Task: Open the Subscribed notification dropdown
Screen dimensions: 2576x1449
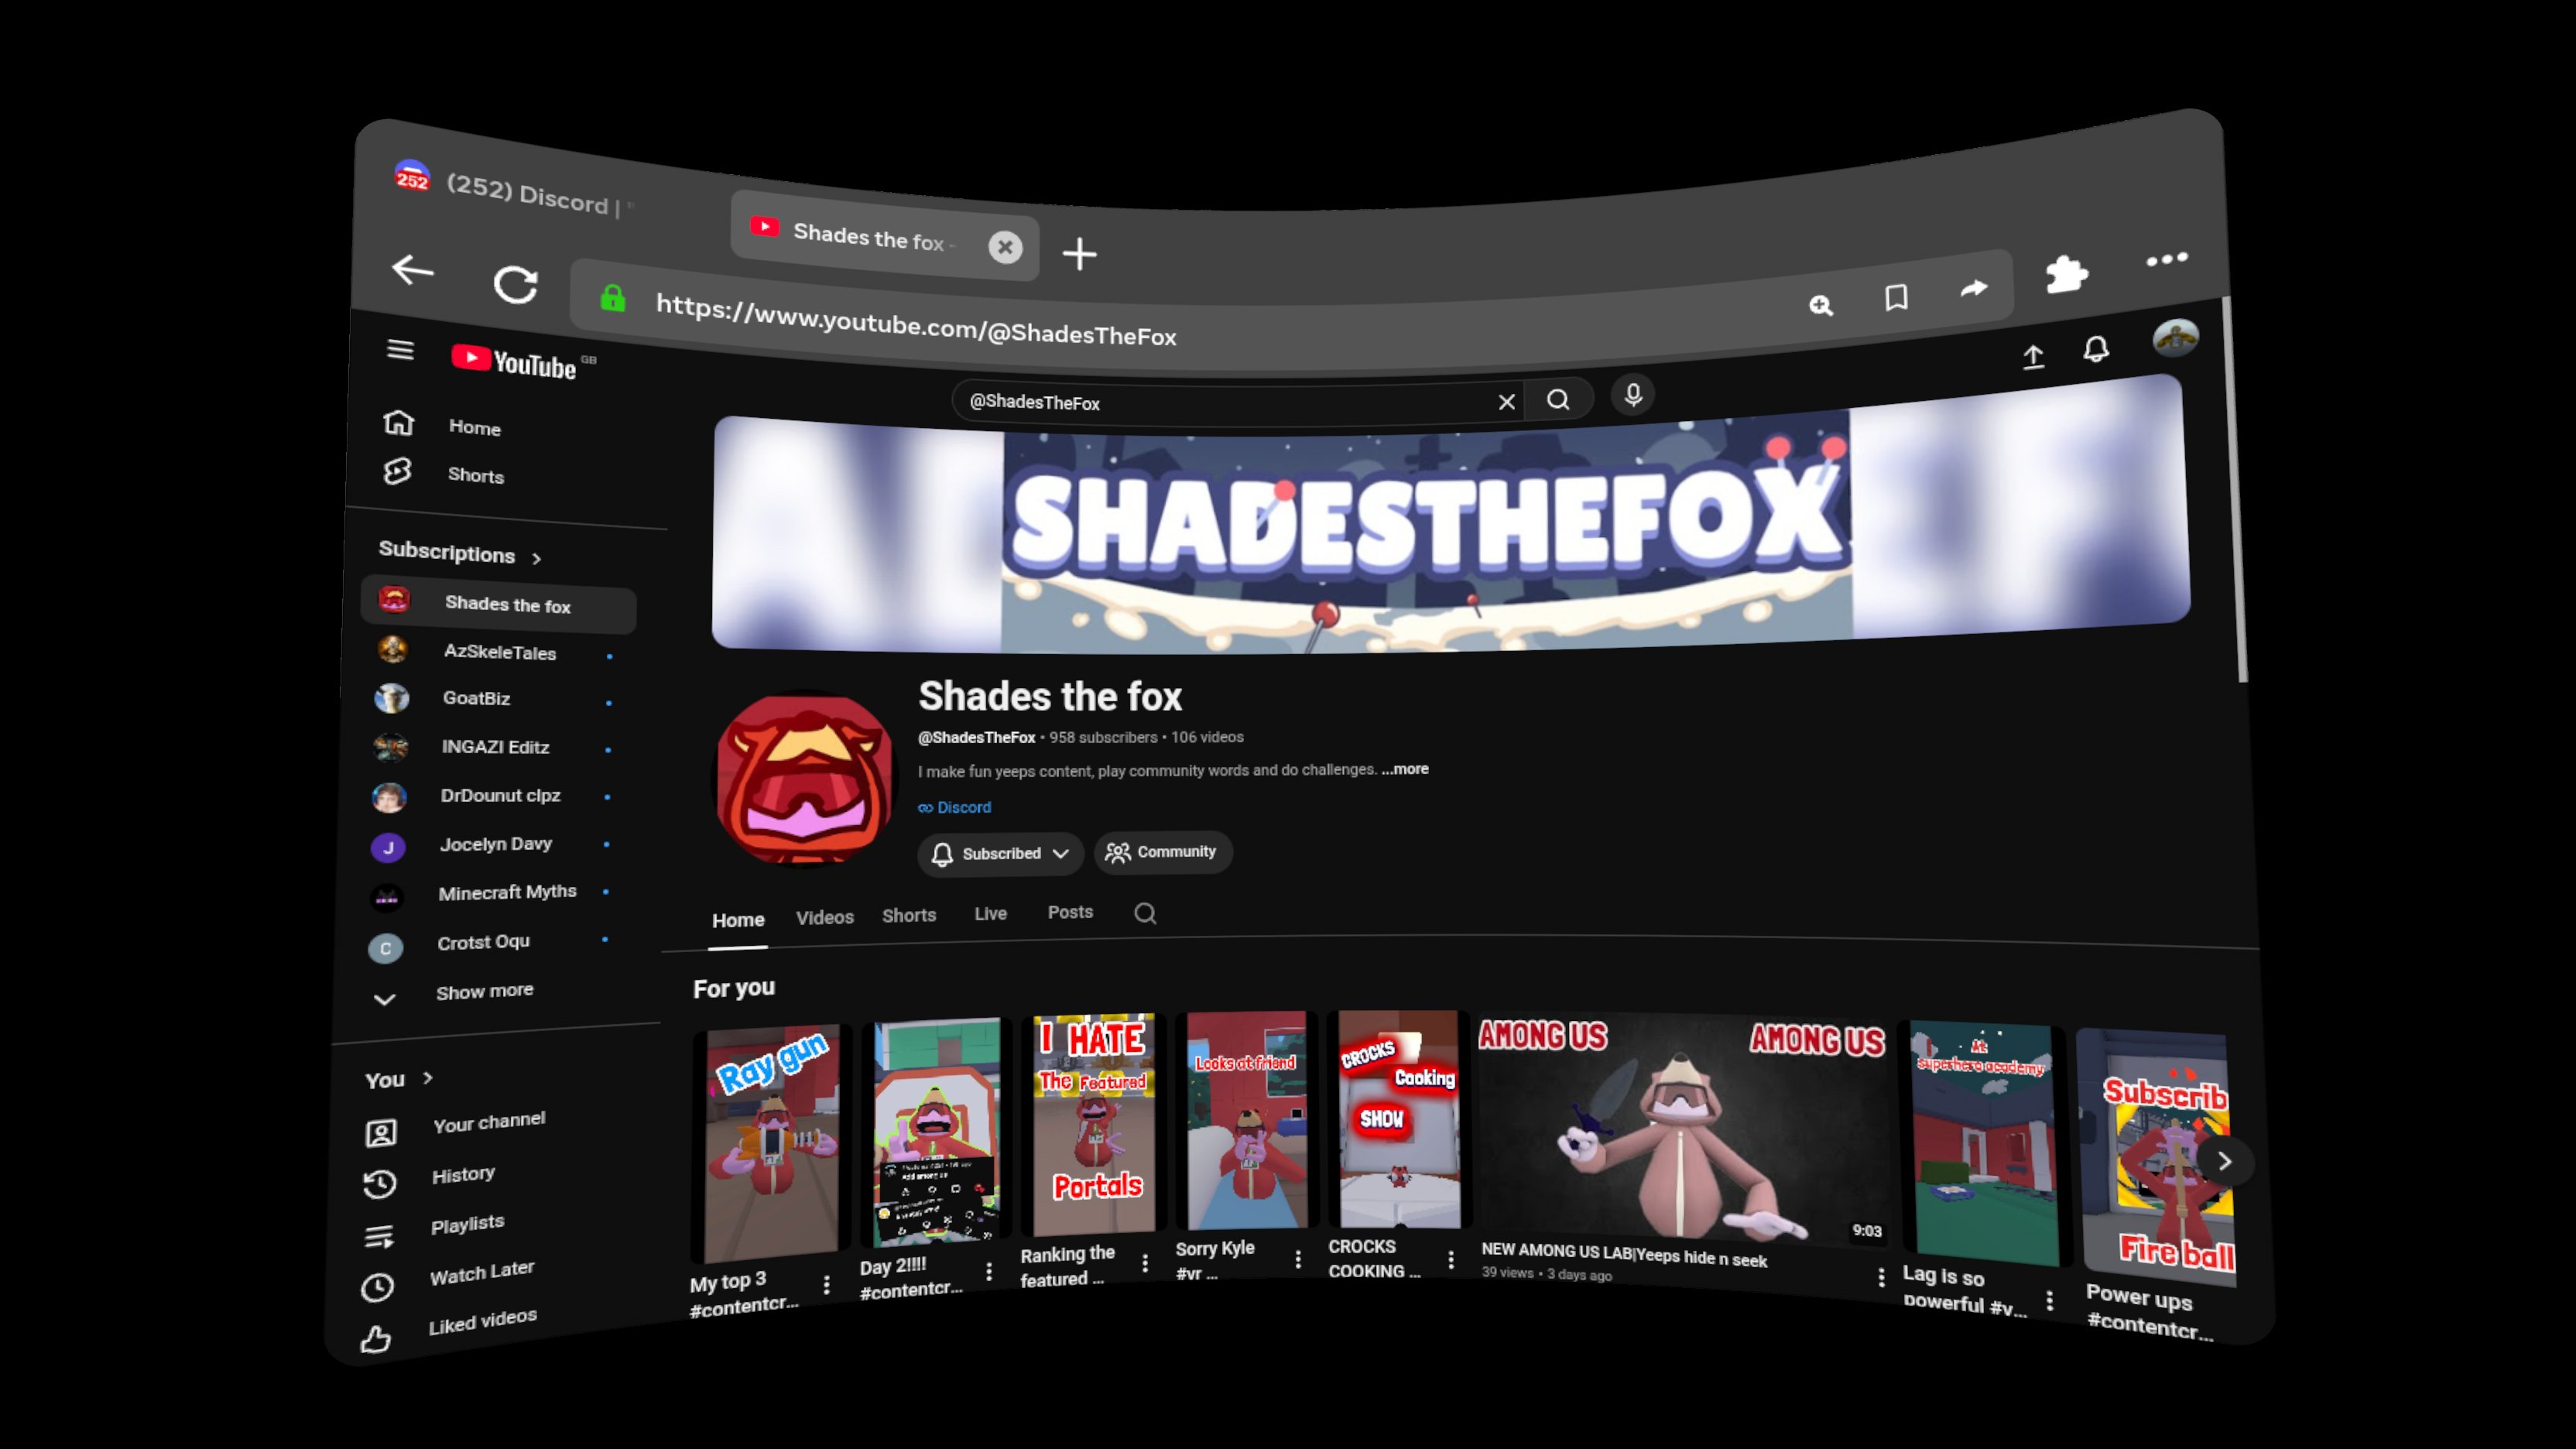Action: (x=1001, y=853)
